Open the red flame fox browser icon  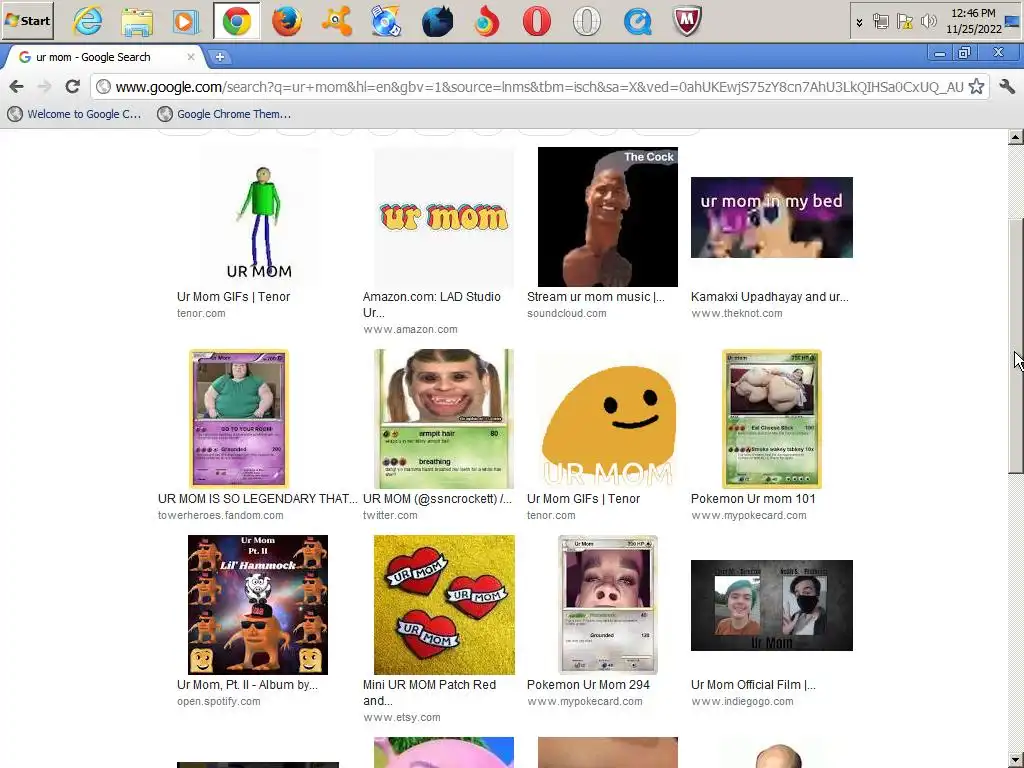[x=487, y=22]
